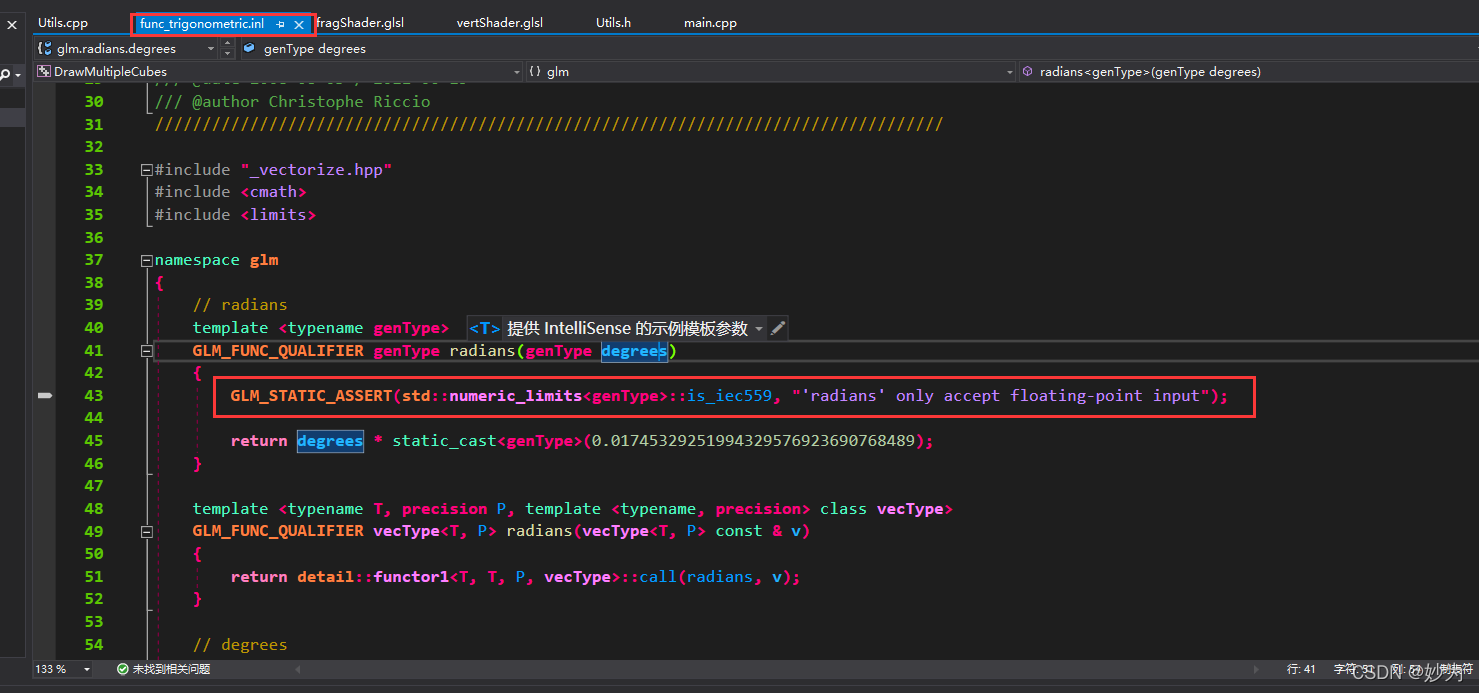This screenshot has width=1479, height=693.
Task: Click the DrawMultipleCubes project icon
Action: point(43,72)
